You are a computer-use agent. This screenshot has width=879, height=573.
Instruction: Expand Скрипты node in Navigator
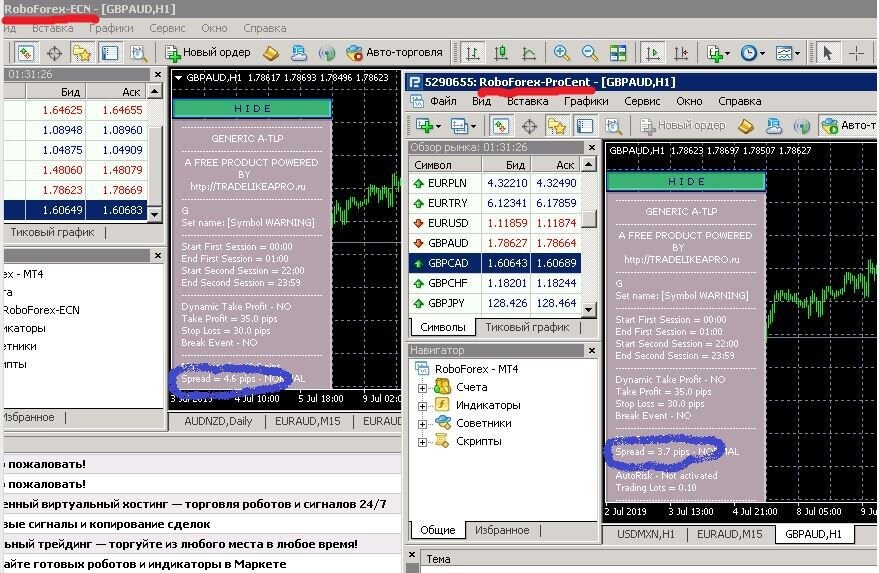(422, 442)
